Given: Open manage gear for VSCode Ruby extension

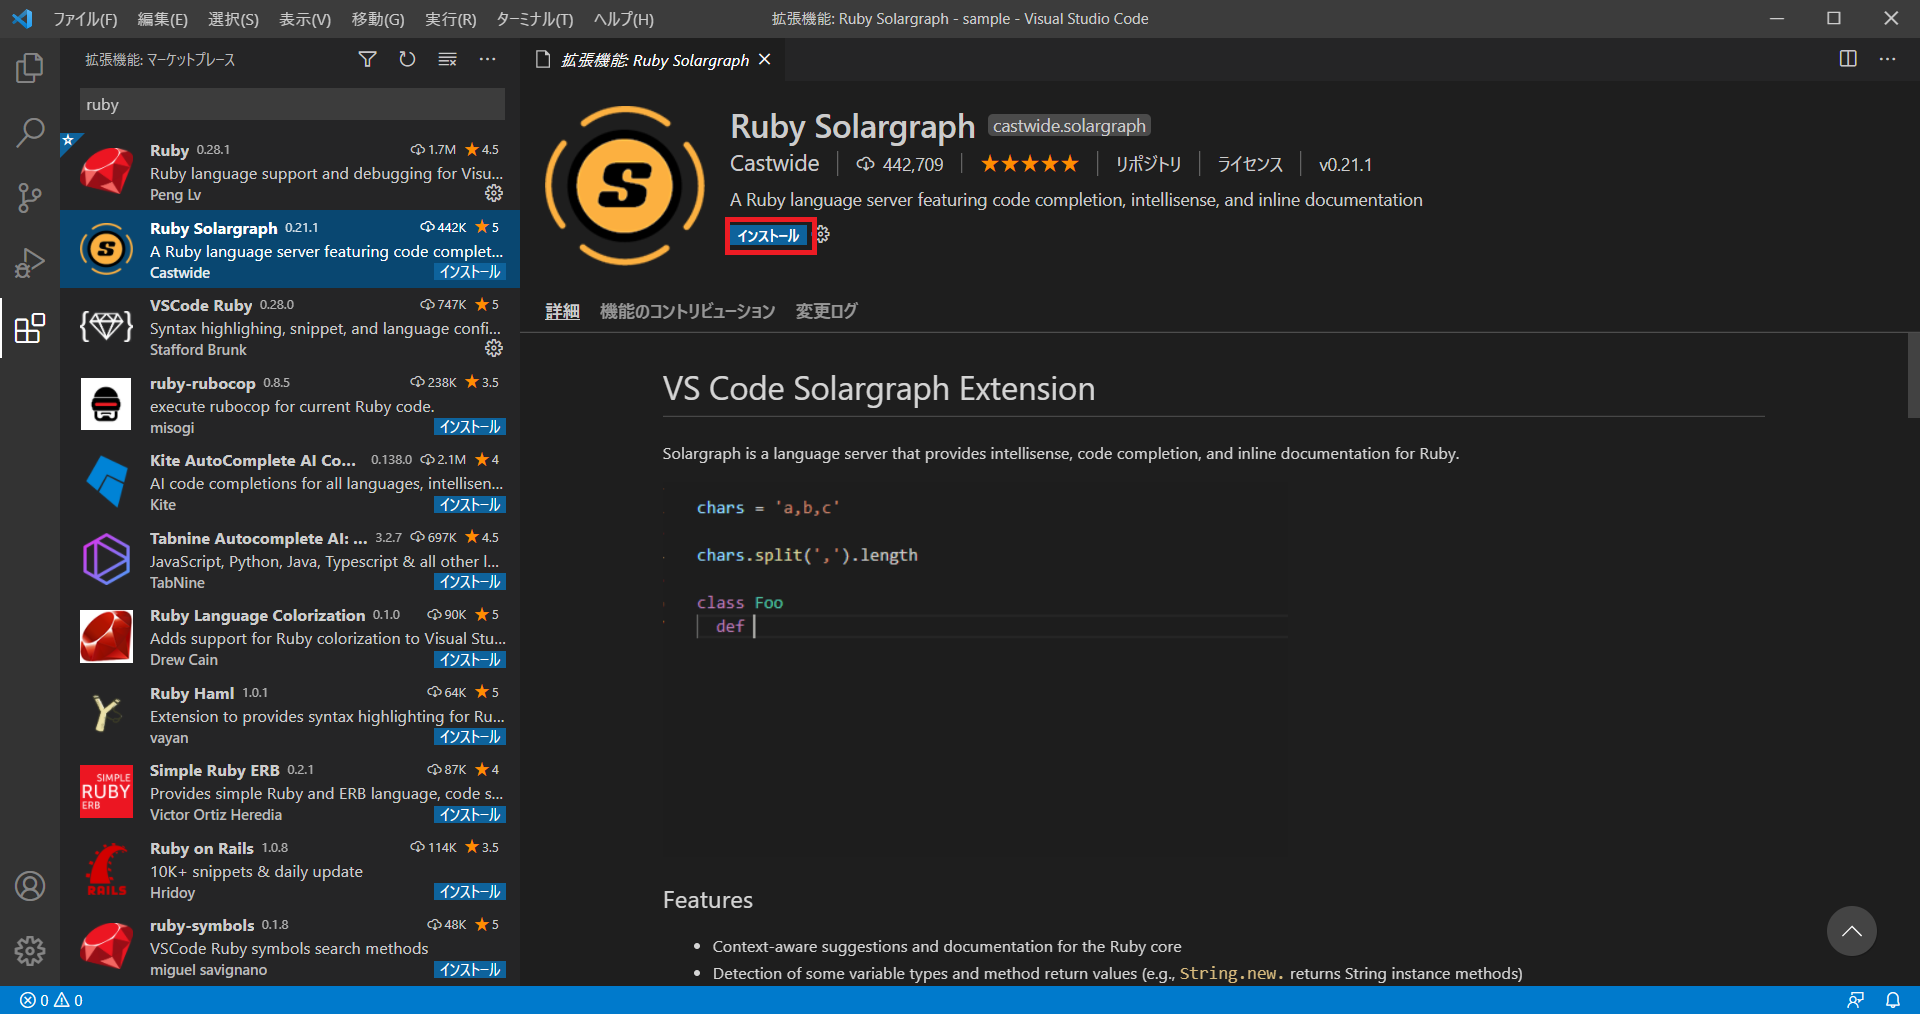Looking at the screenshot, I should [494, 348].
